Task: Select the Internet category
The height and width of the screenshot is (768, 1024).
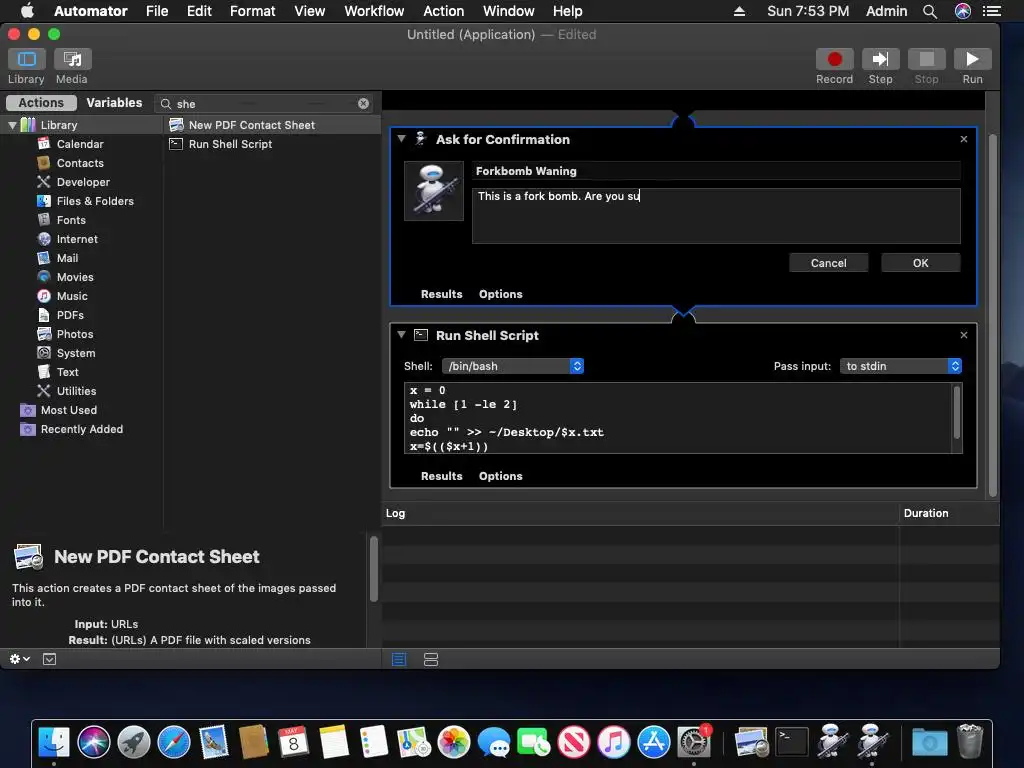Action: [x=77, y=239]
